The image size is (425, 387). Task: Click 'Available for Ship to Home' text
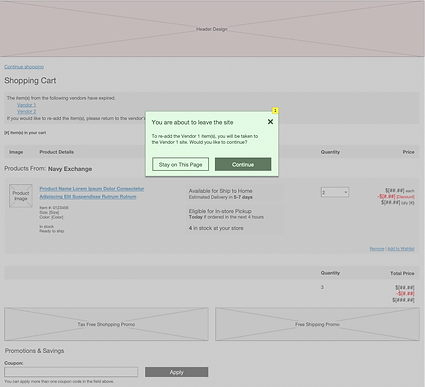point(220,191)
